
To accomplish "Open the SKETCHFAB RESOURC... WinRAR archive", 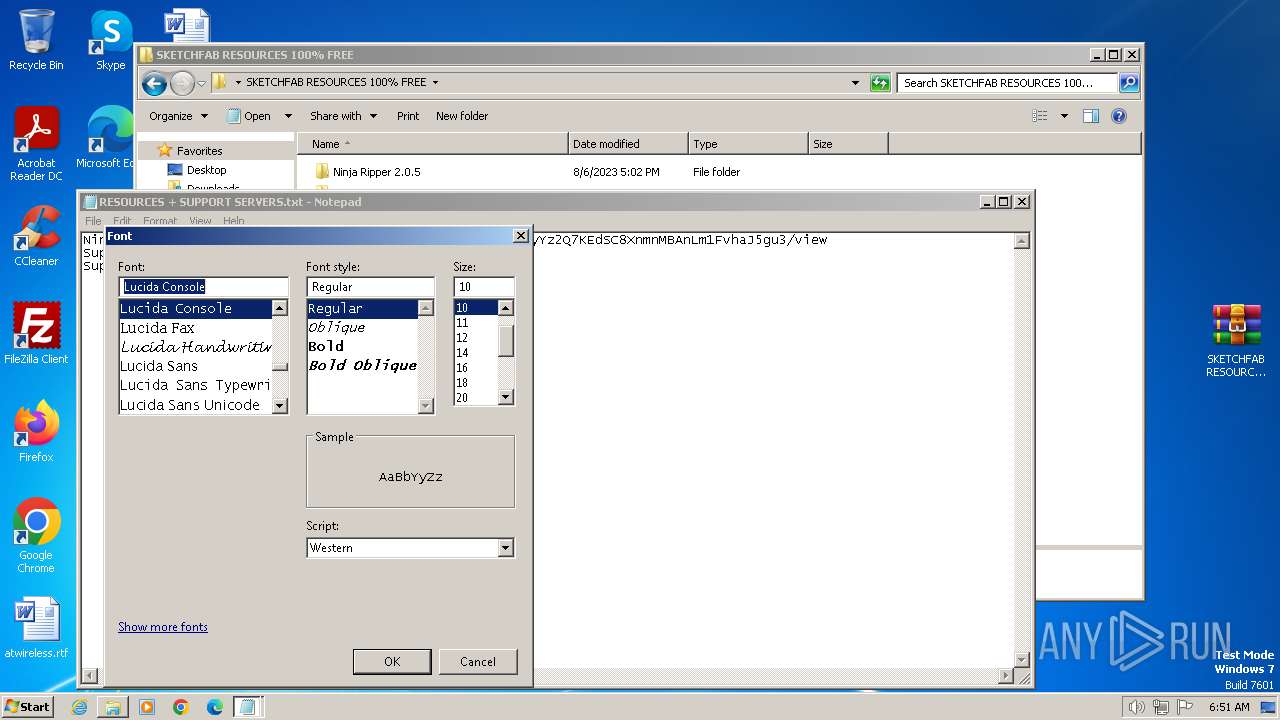I will coord(1236,341).
